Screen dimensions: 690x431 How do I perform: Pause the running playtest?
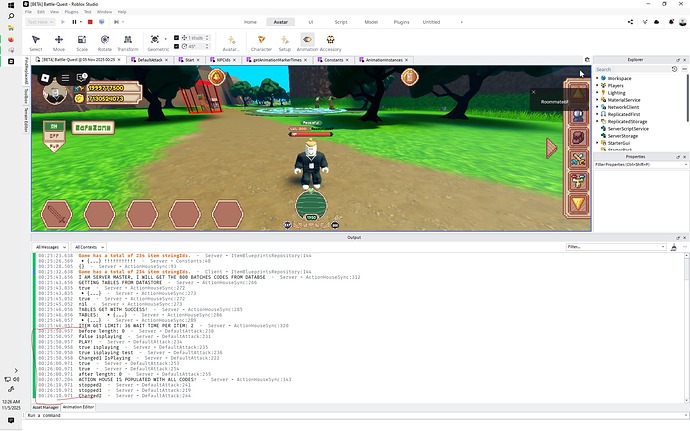coord(74,22)
